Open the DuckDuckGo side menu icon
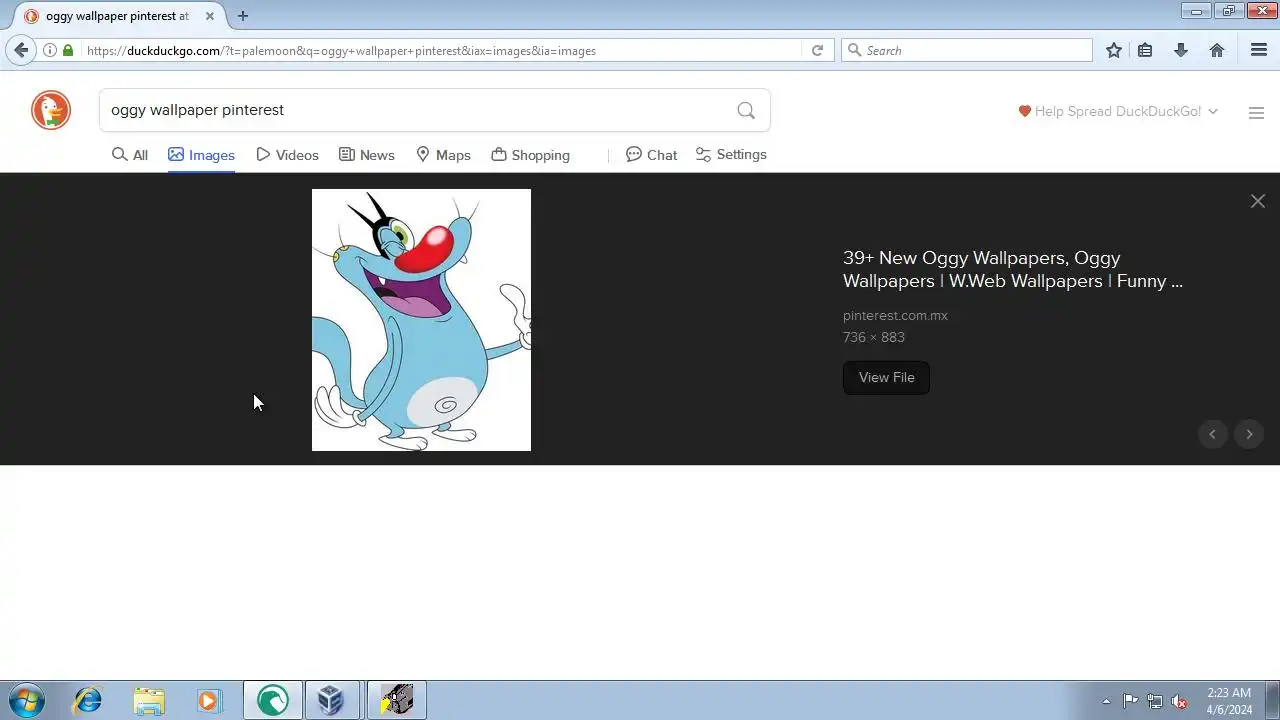Viewport: 1280px width, 720px height. pos(1257,113)
